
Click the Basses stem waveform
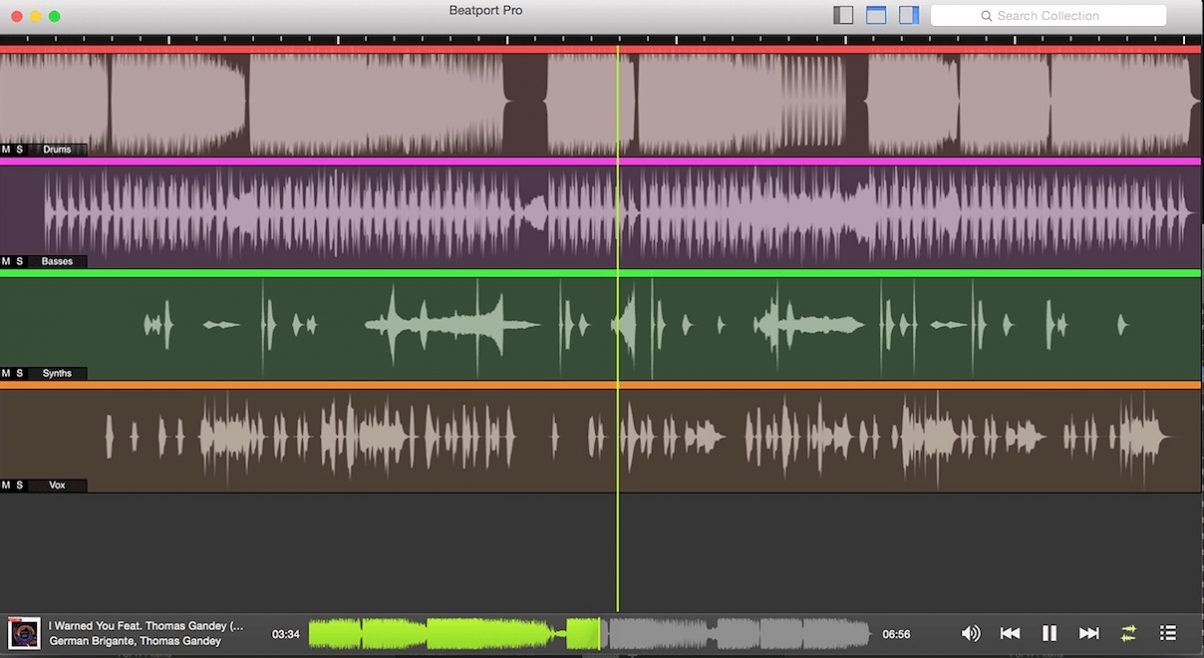pos(600,216)
